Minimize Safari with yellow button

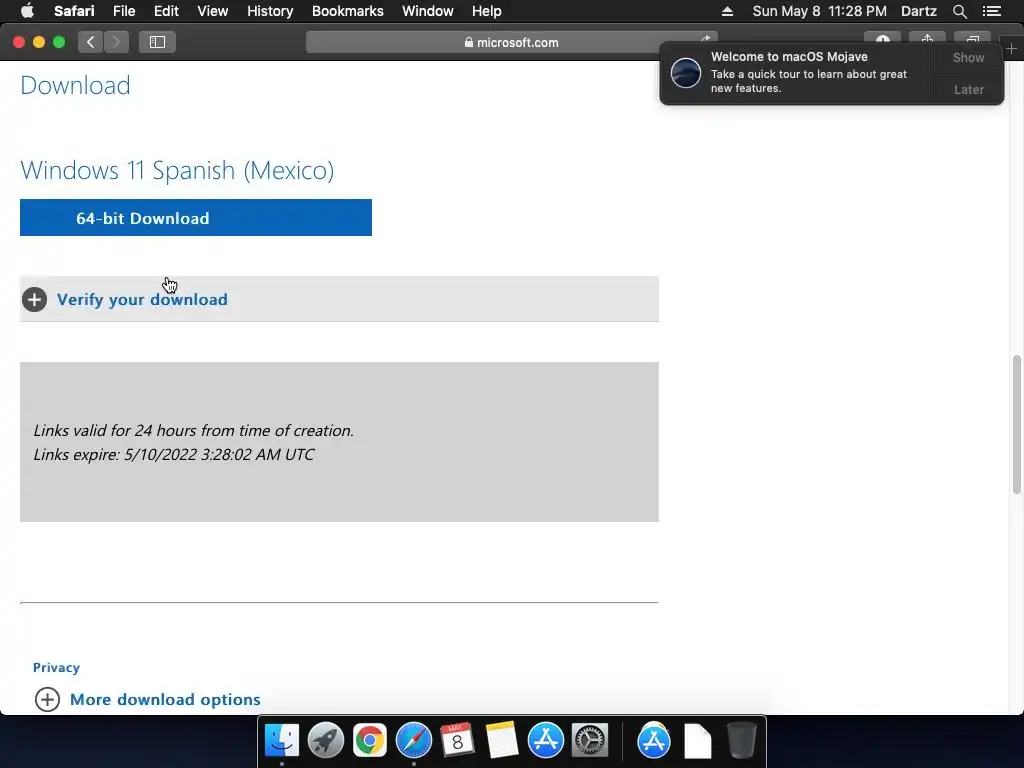point(39,42)
